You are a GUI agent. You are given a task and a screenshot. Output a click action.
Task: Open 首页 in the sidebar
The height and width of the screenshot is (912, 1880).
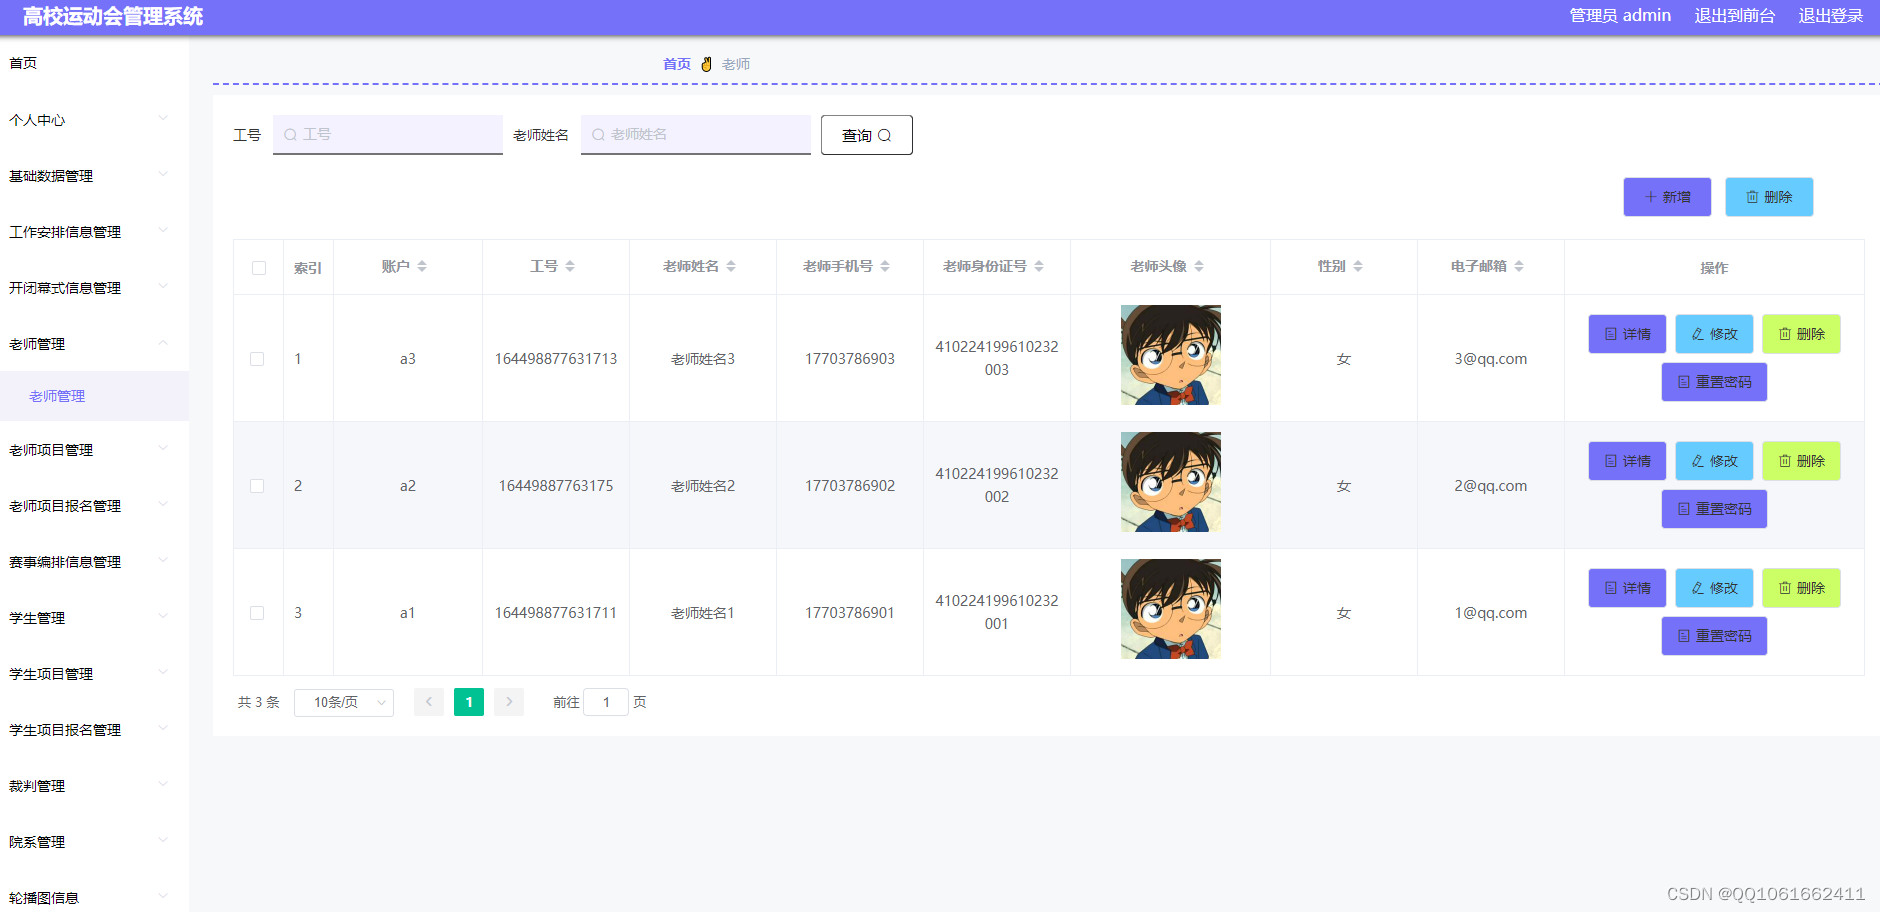pos(94,63)
